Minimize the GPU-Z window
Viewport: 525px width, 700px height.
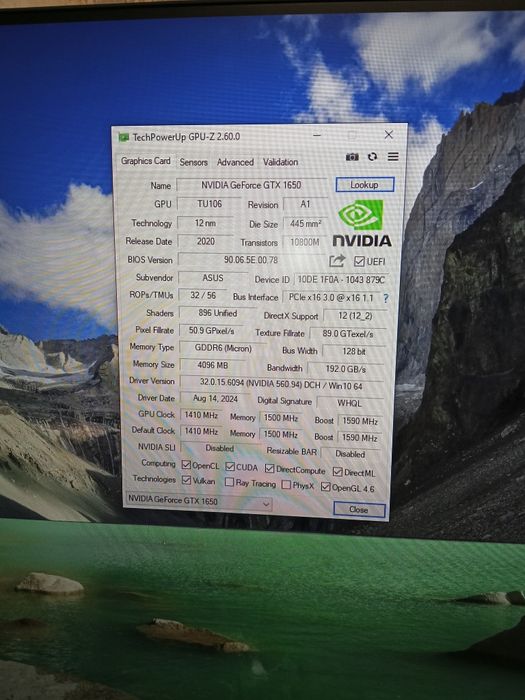pos(317,135)
